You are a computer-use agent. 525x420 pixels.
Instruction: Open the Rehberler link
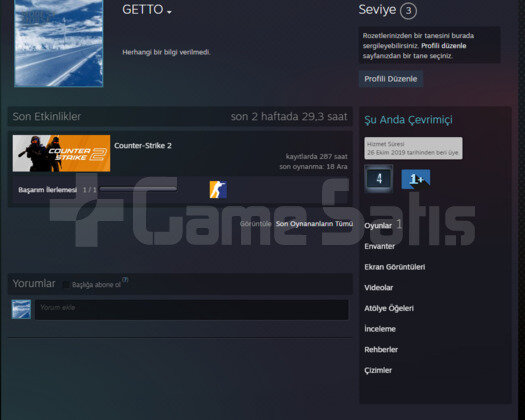(x=381, y=350)
